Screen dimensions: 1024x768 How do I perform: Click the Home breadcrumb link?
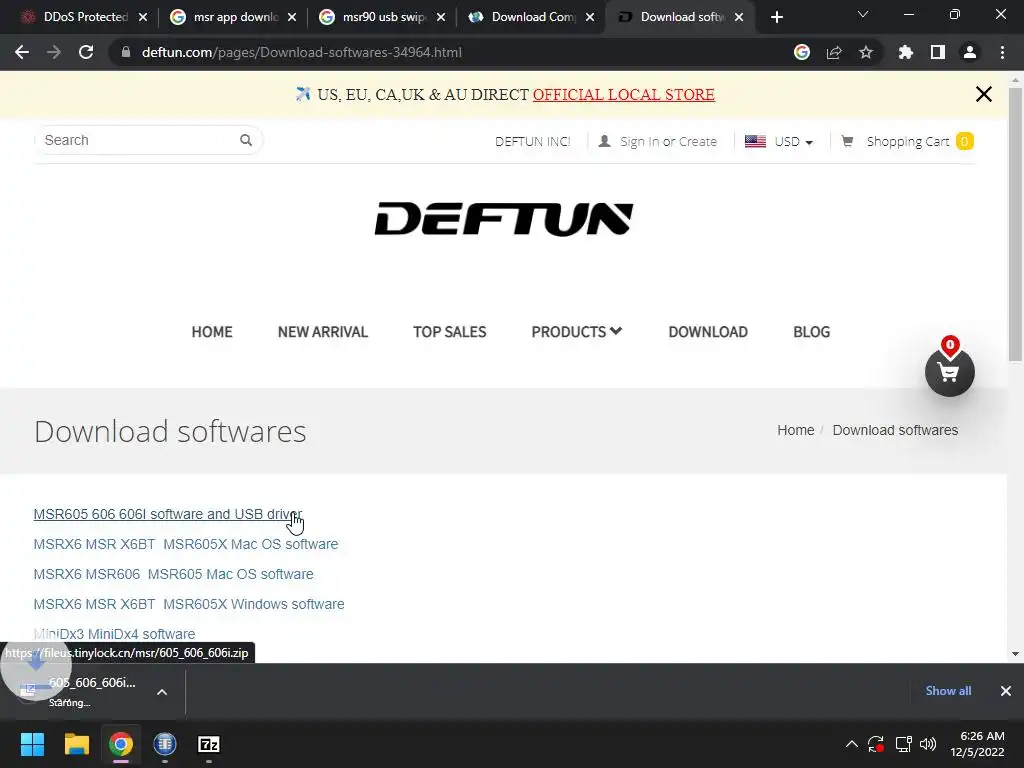795,430
